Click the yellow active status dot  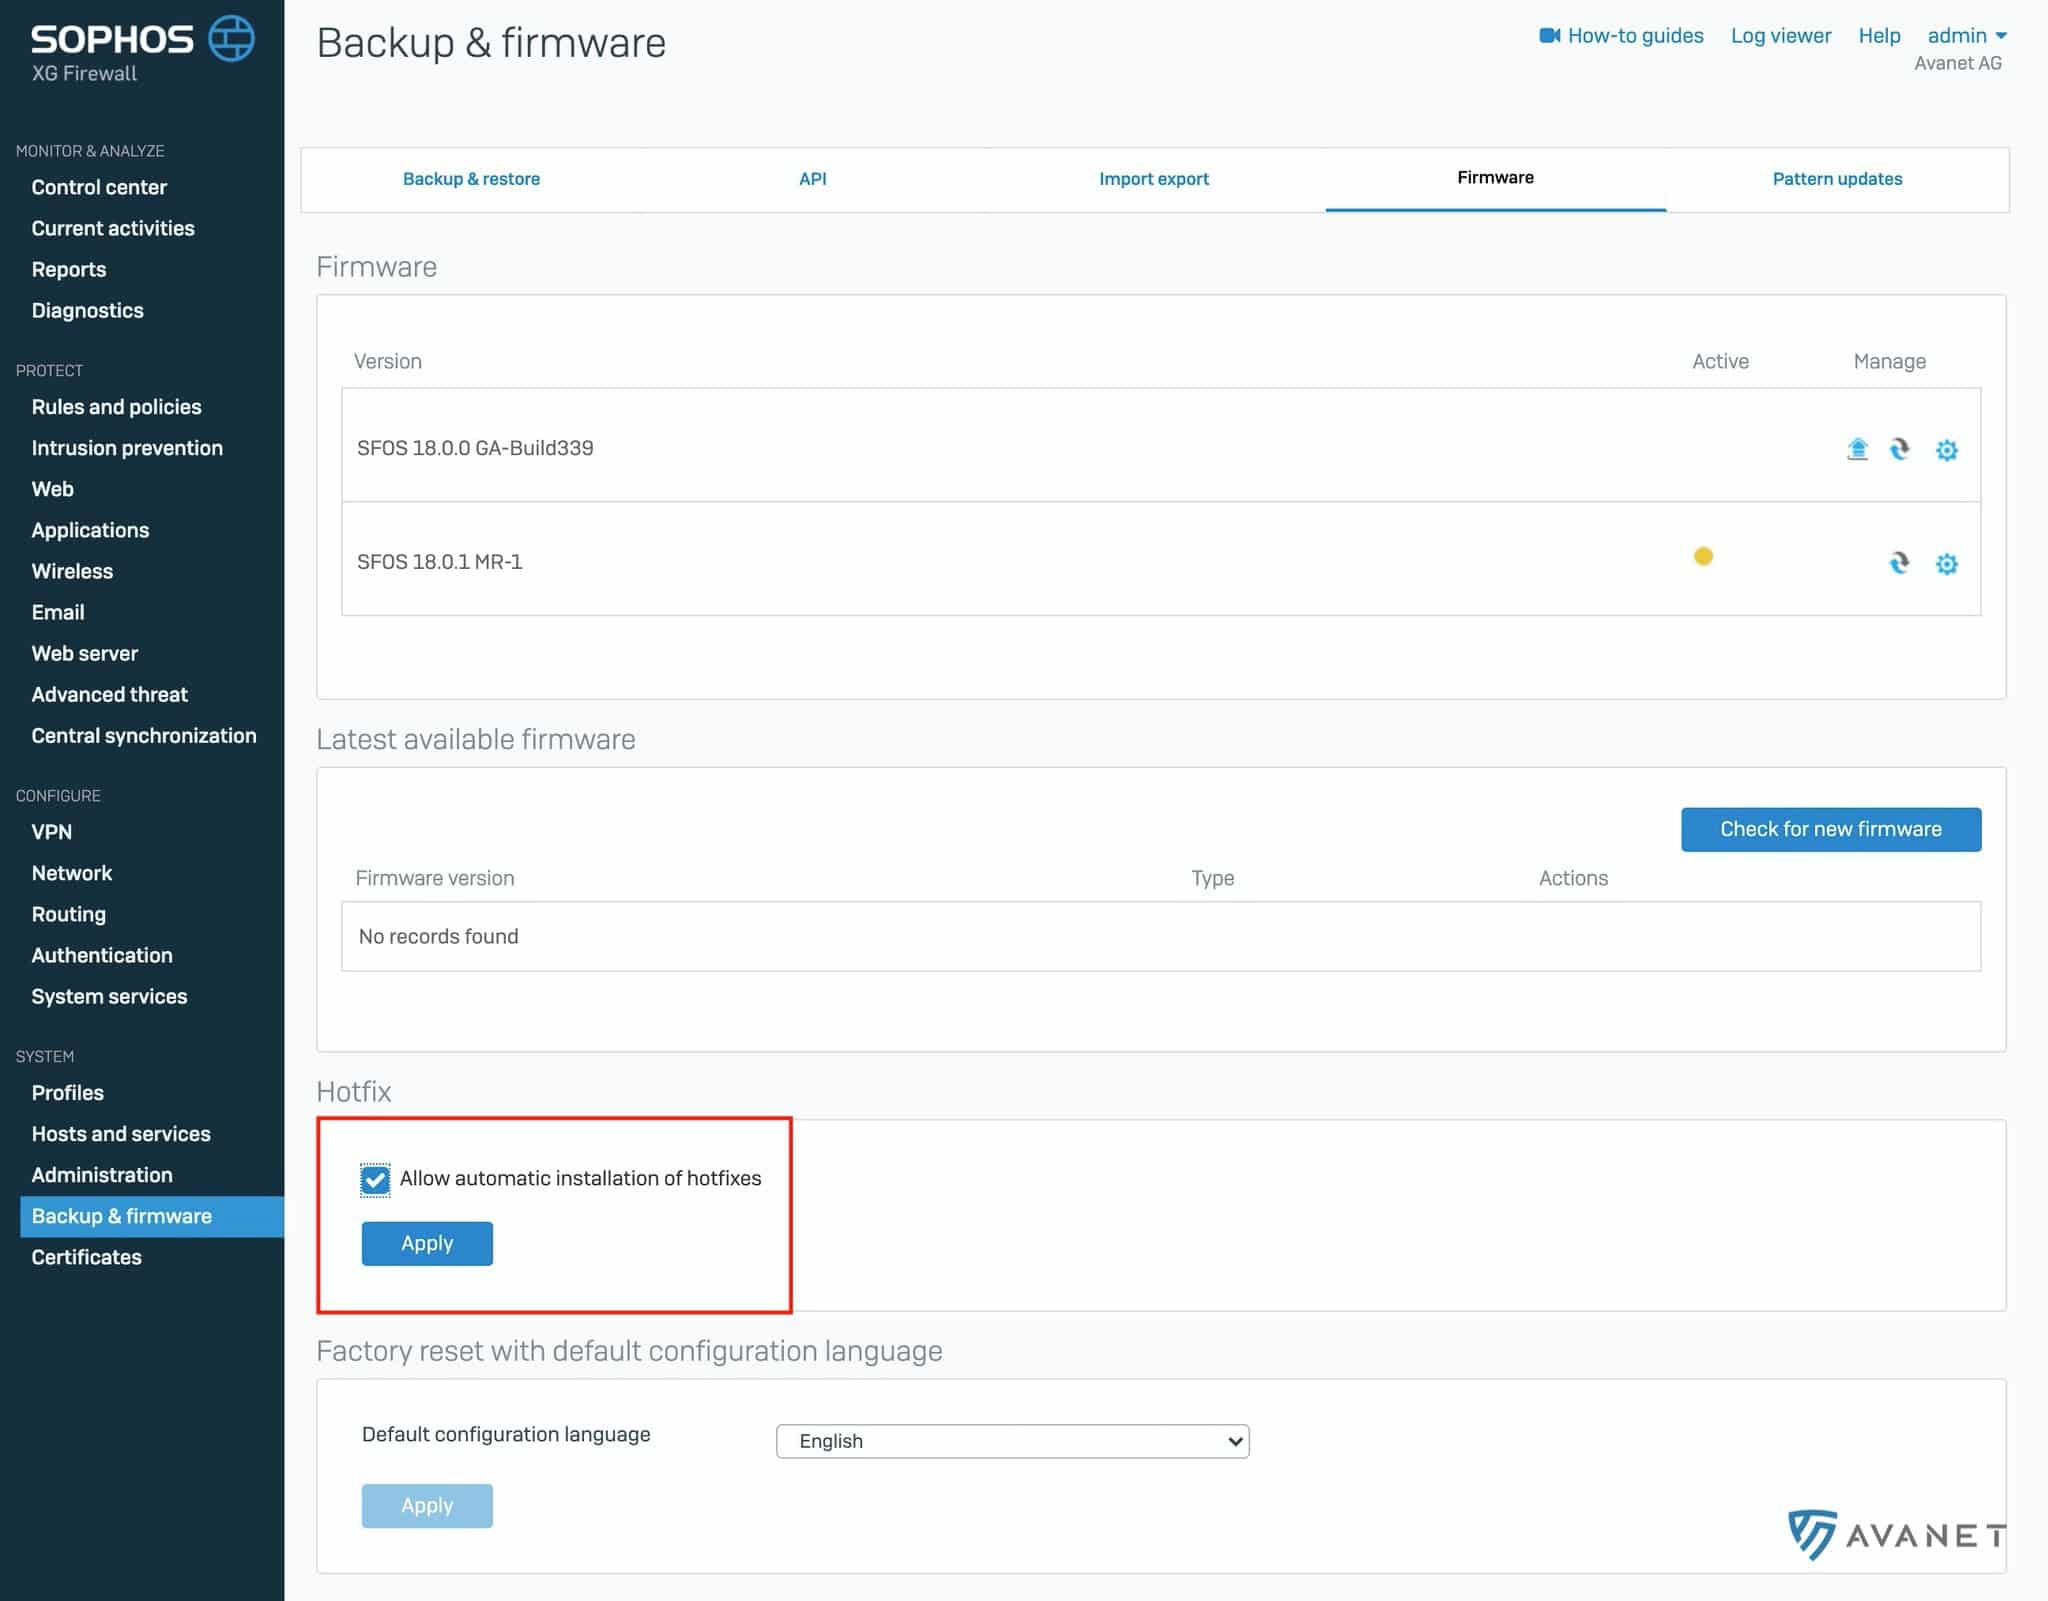(x=1703, y=556)
